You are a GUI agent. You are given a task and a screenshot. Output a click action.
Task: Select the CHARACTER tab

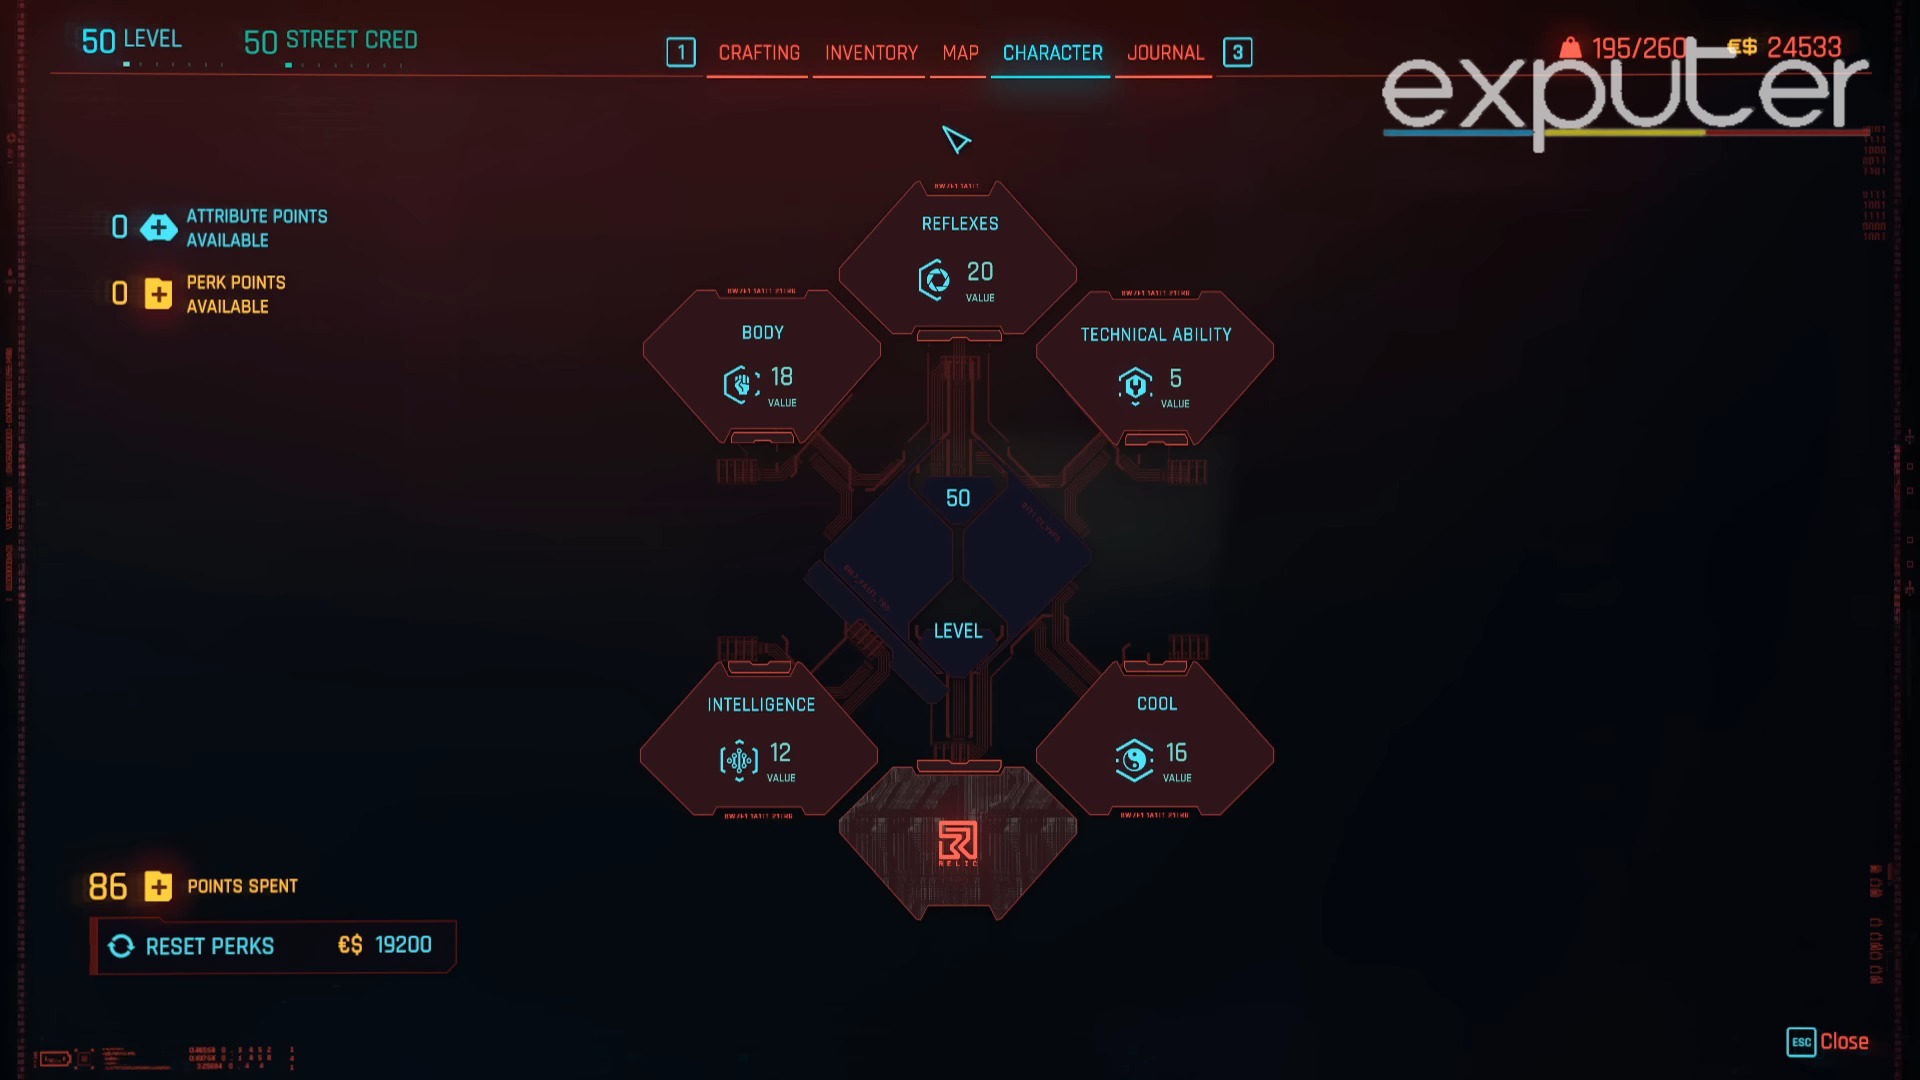click(x=1051, y=53)
